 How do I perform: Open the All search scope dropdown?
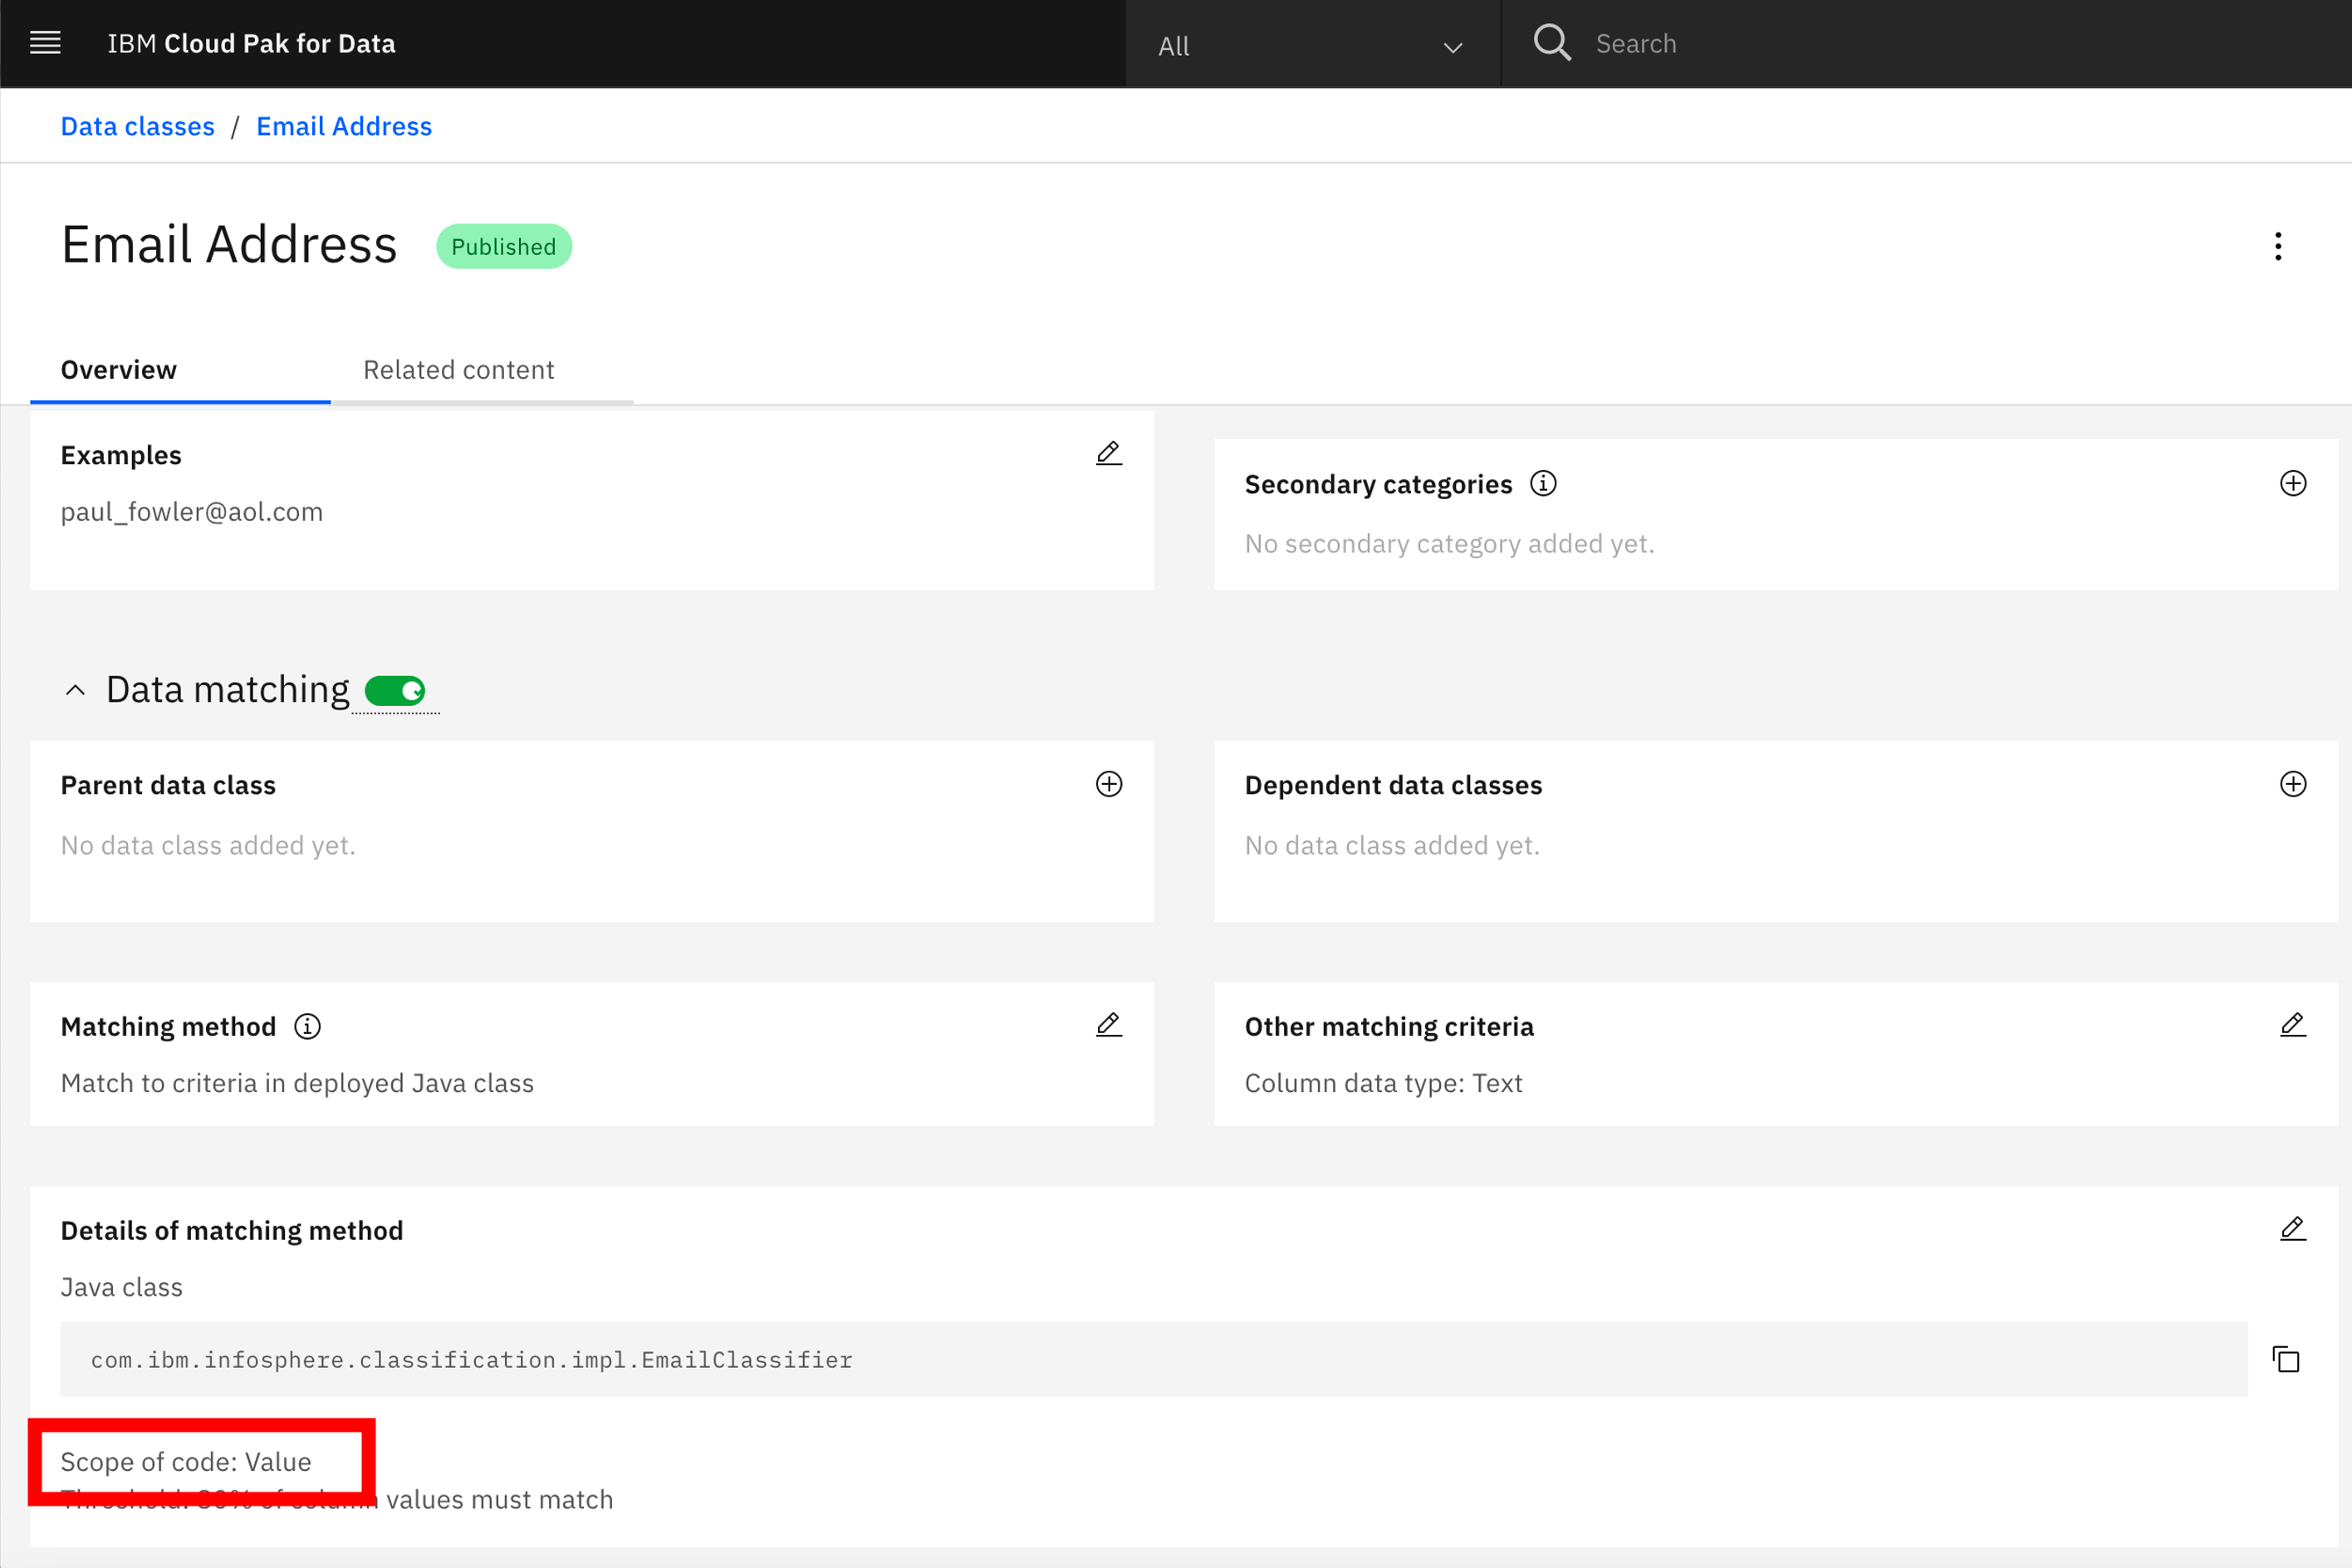(1311, 45)
